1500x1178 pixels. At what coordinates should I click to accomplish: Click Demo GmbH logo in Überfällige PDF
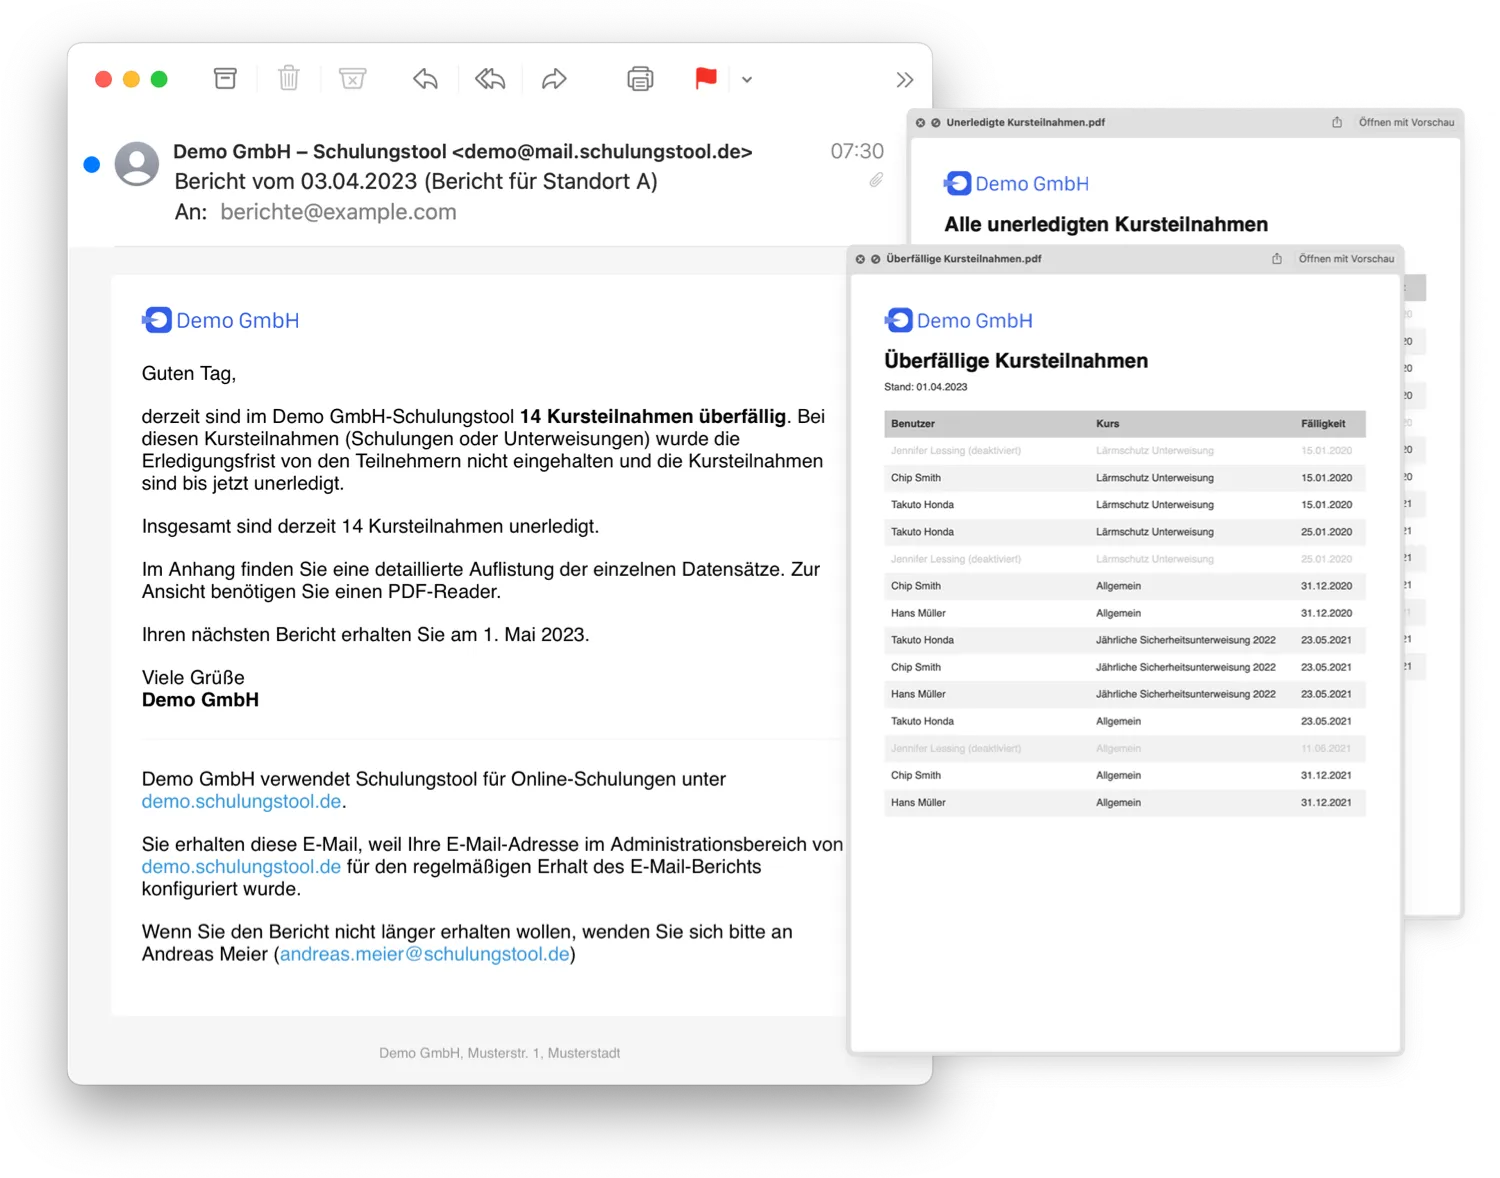pos(958,320)
